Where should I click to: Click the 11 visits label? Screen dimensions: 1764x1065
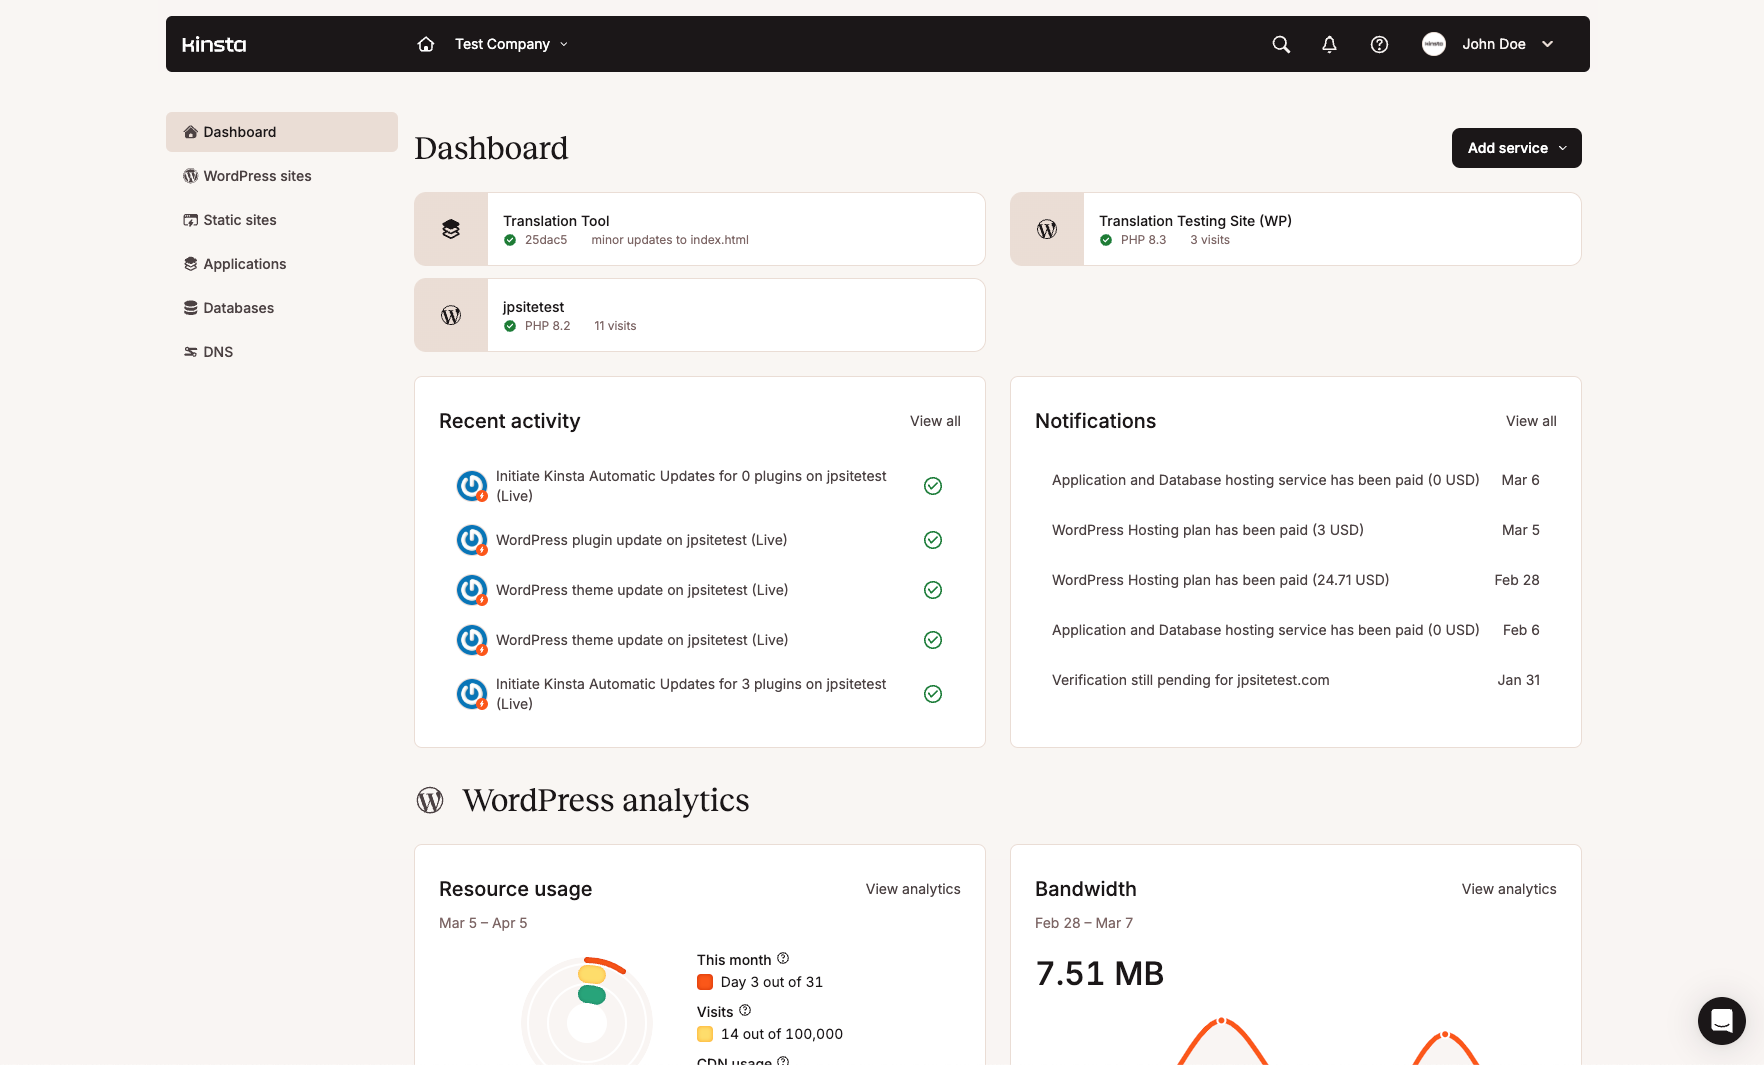pos(615,326)
